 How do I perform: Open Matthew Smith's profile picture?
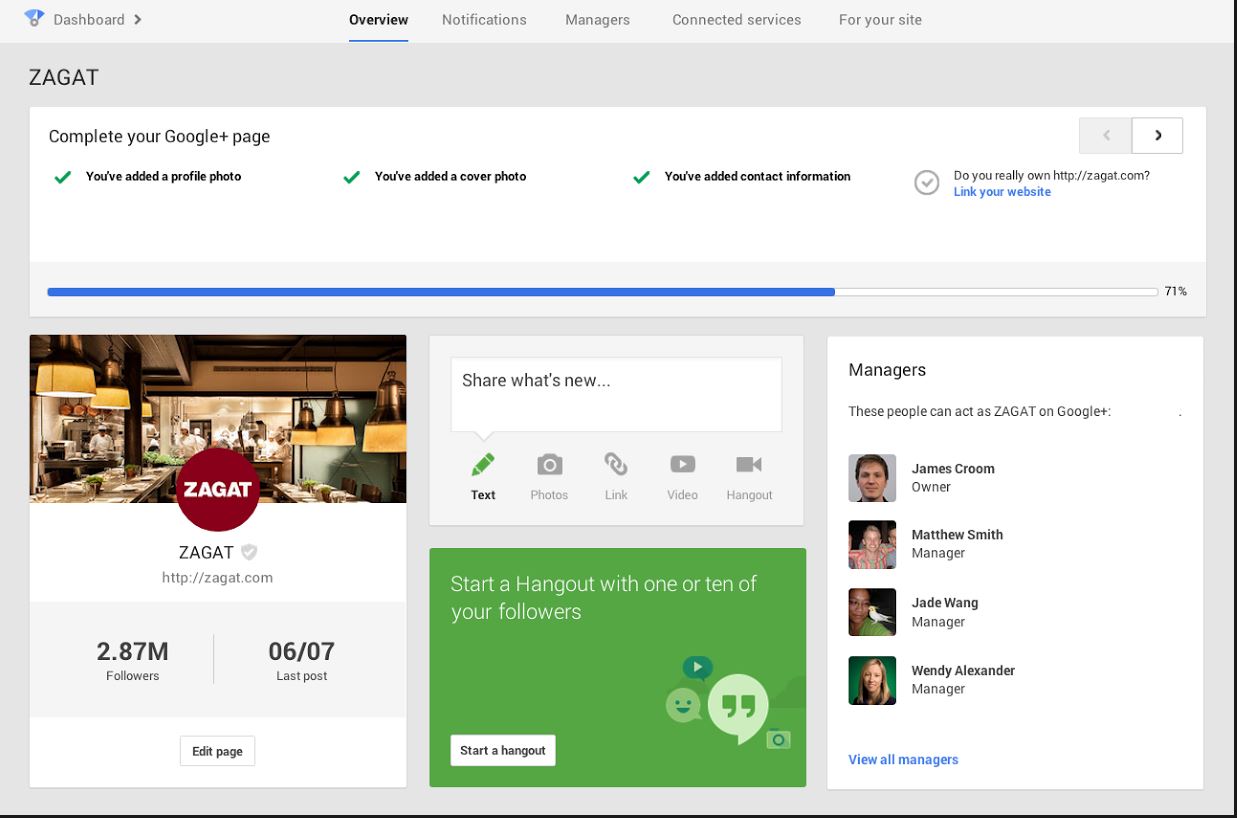[x=872, y=544]
